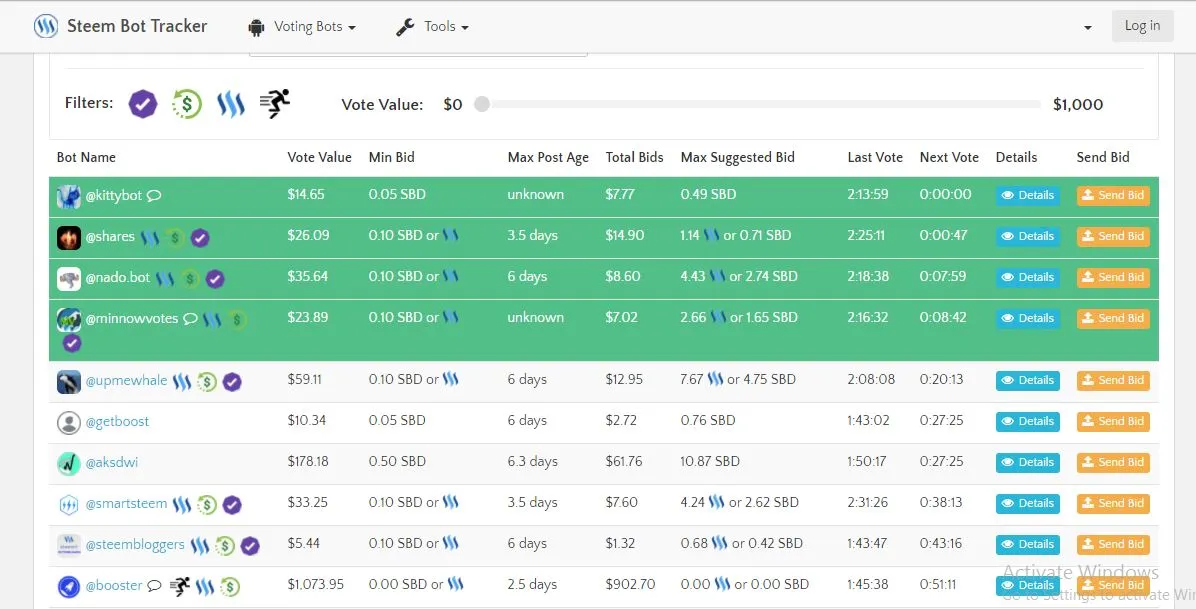Click the @minnowvotes avatar icon
Viewport: 1196px width, 609px height.
click(x=69, y=320)
